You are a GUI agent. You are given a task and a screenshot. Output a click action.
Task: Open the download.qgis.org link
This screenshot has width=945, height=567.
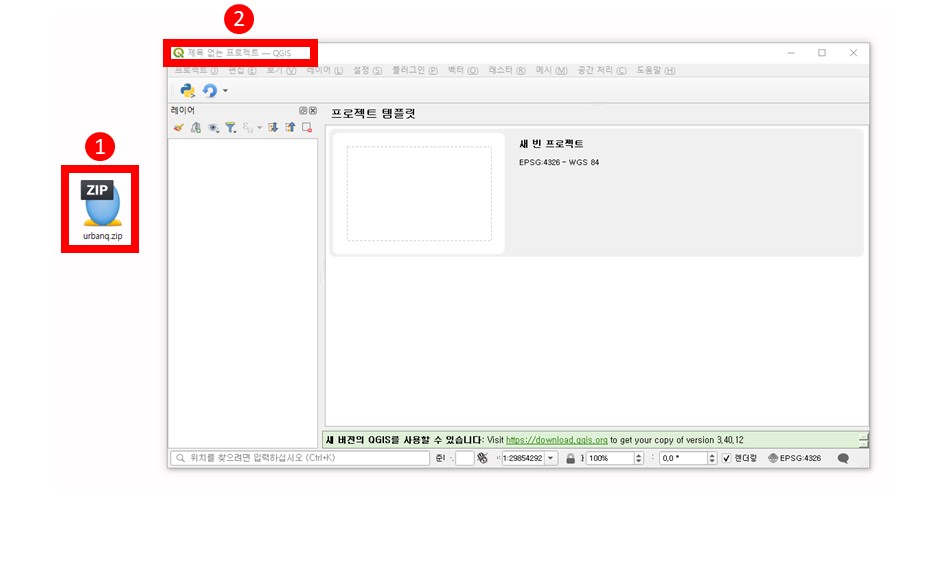point(556,440)
